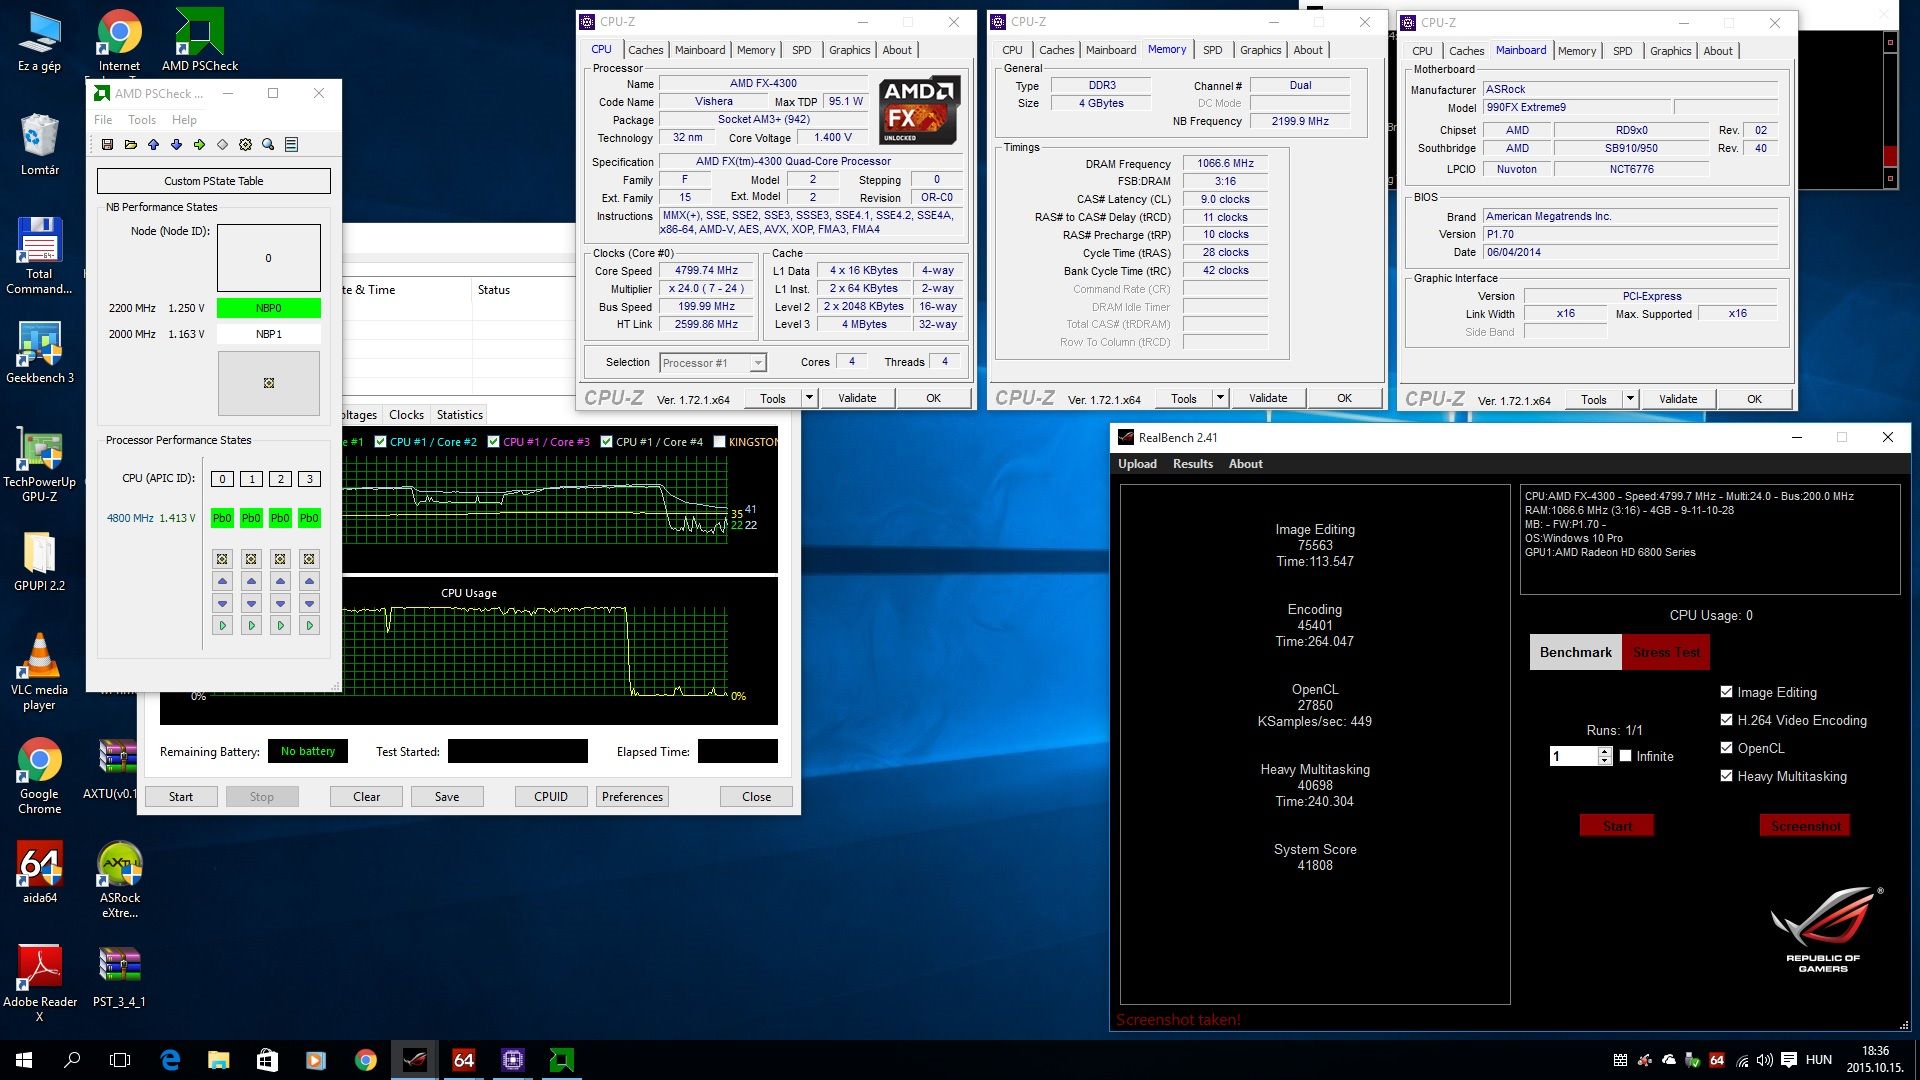Open aida64 desktop icon
The width and height of the screenshot is (1920, 1080).
coord(40,872)
